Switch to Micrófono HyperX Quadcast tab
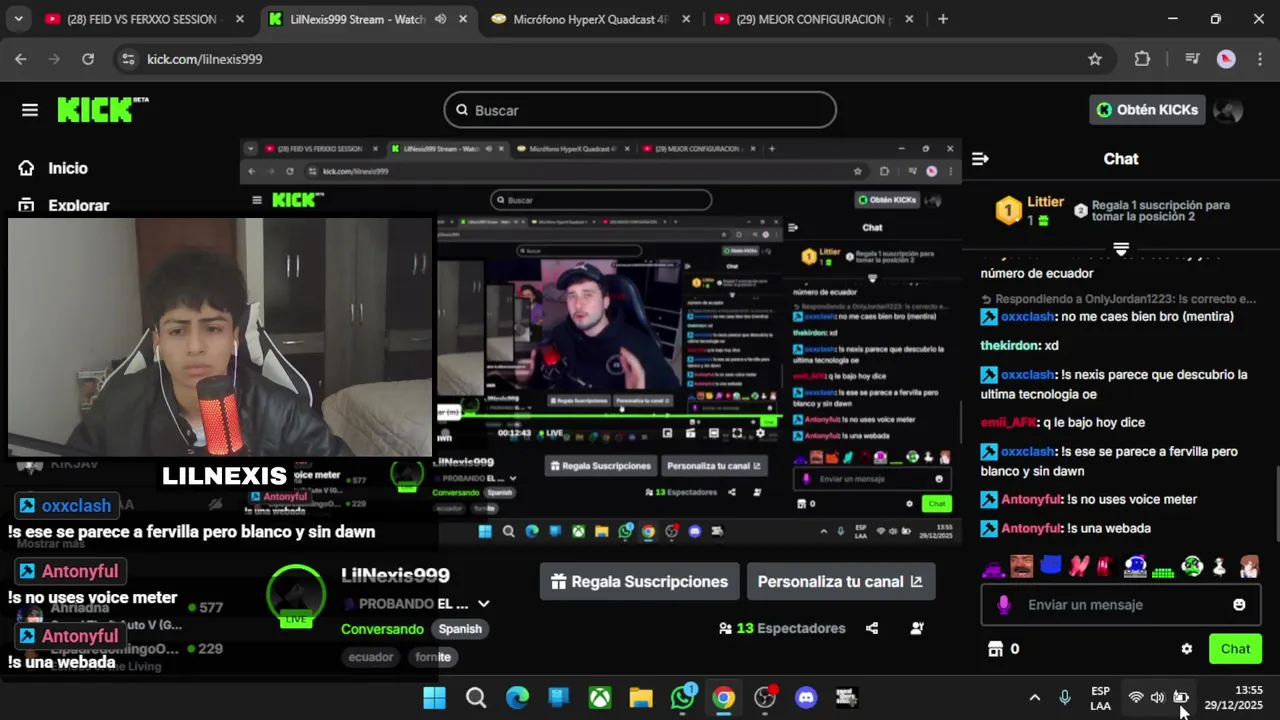 coord(590,19)
